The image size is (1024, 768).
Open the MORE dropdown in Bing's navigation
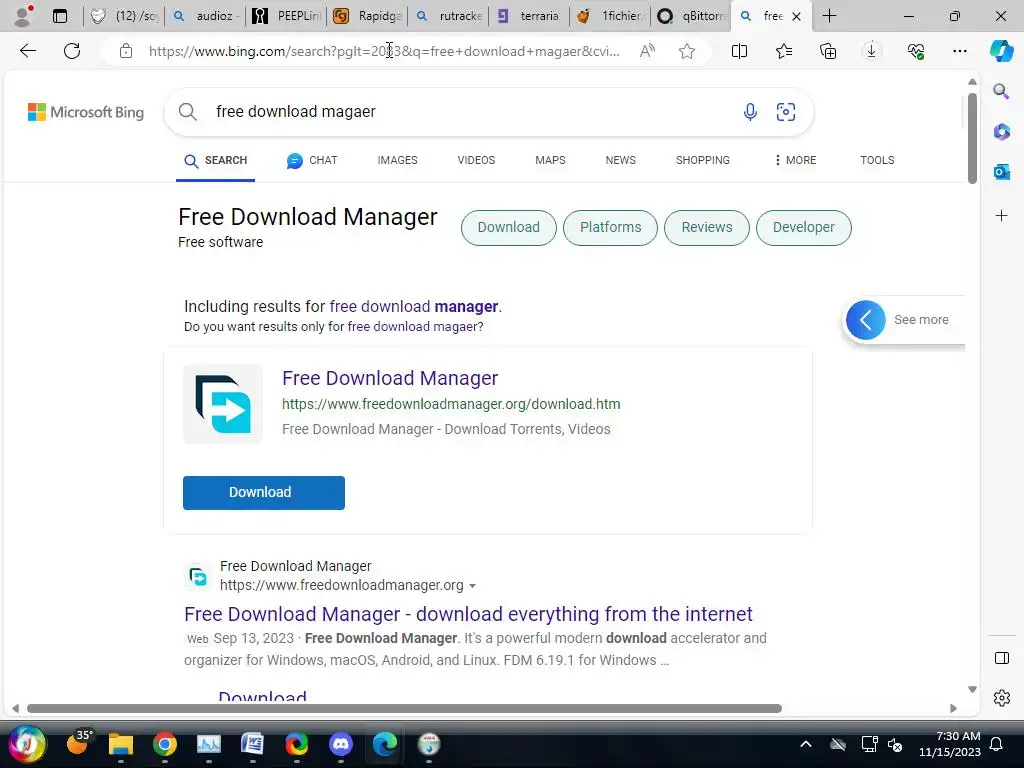pos(795,160)
